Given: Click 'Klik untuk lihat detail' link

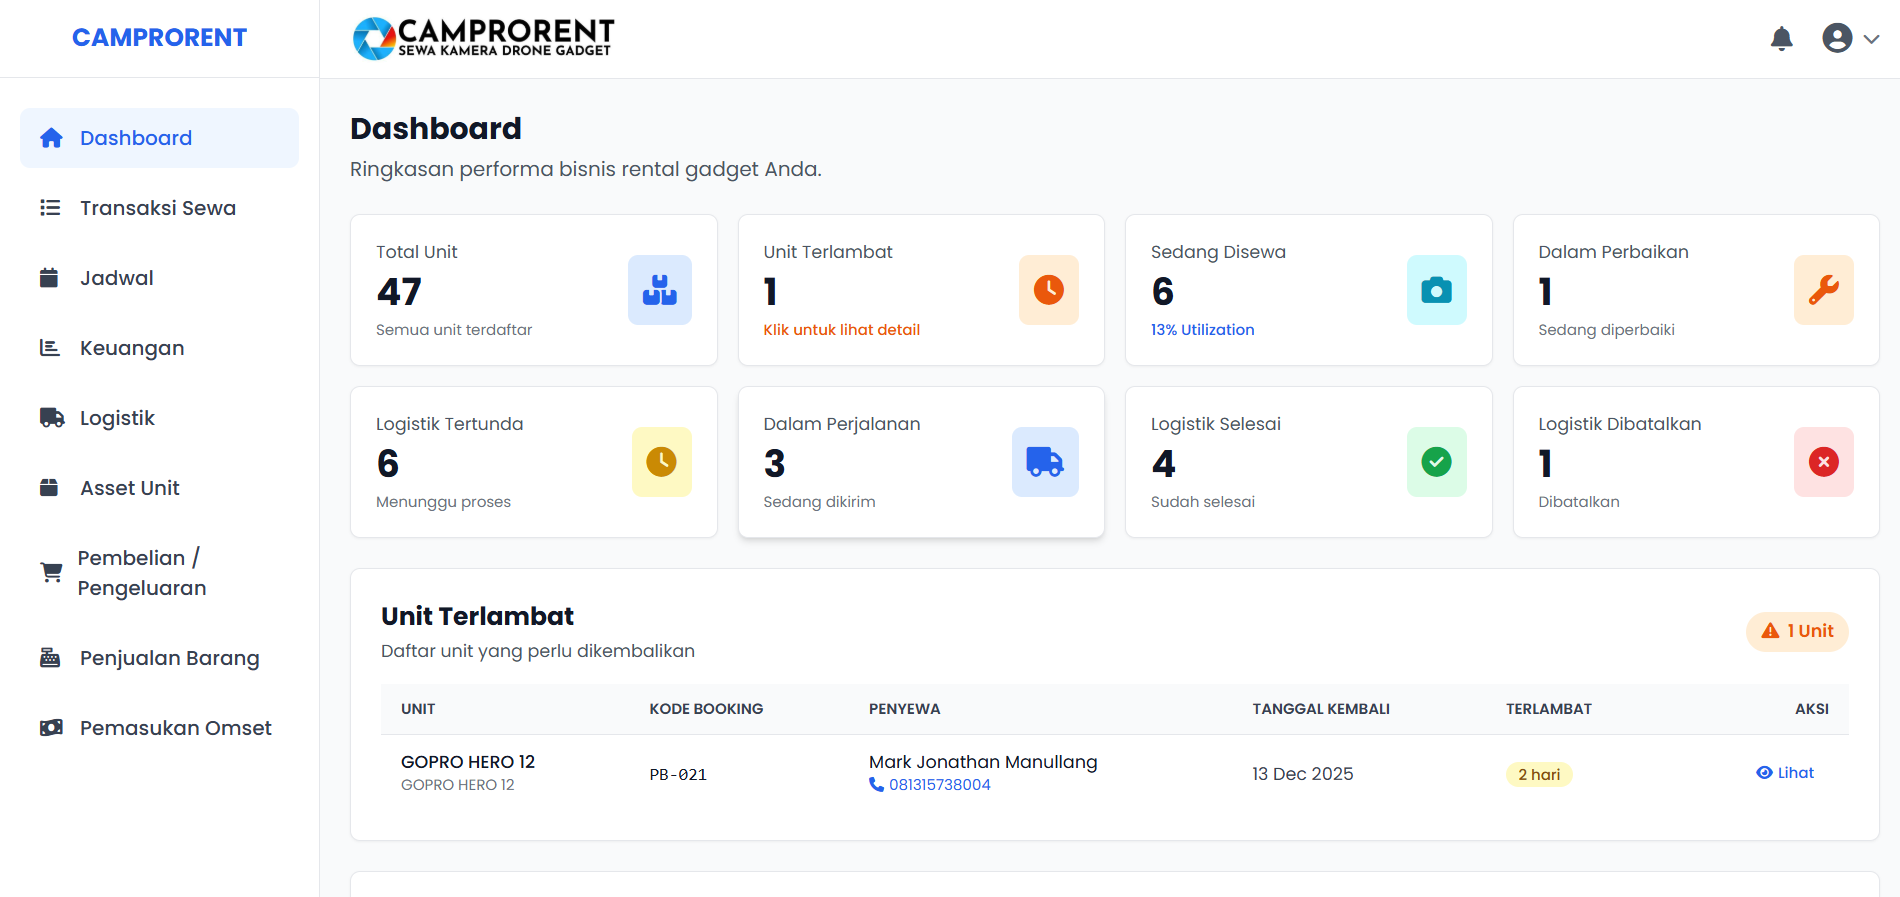Looking at the screenshot, I should coord(841,330).
